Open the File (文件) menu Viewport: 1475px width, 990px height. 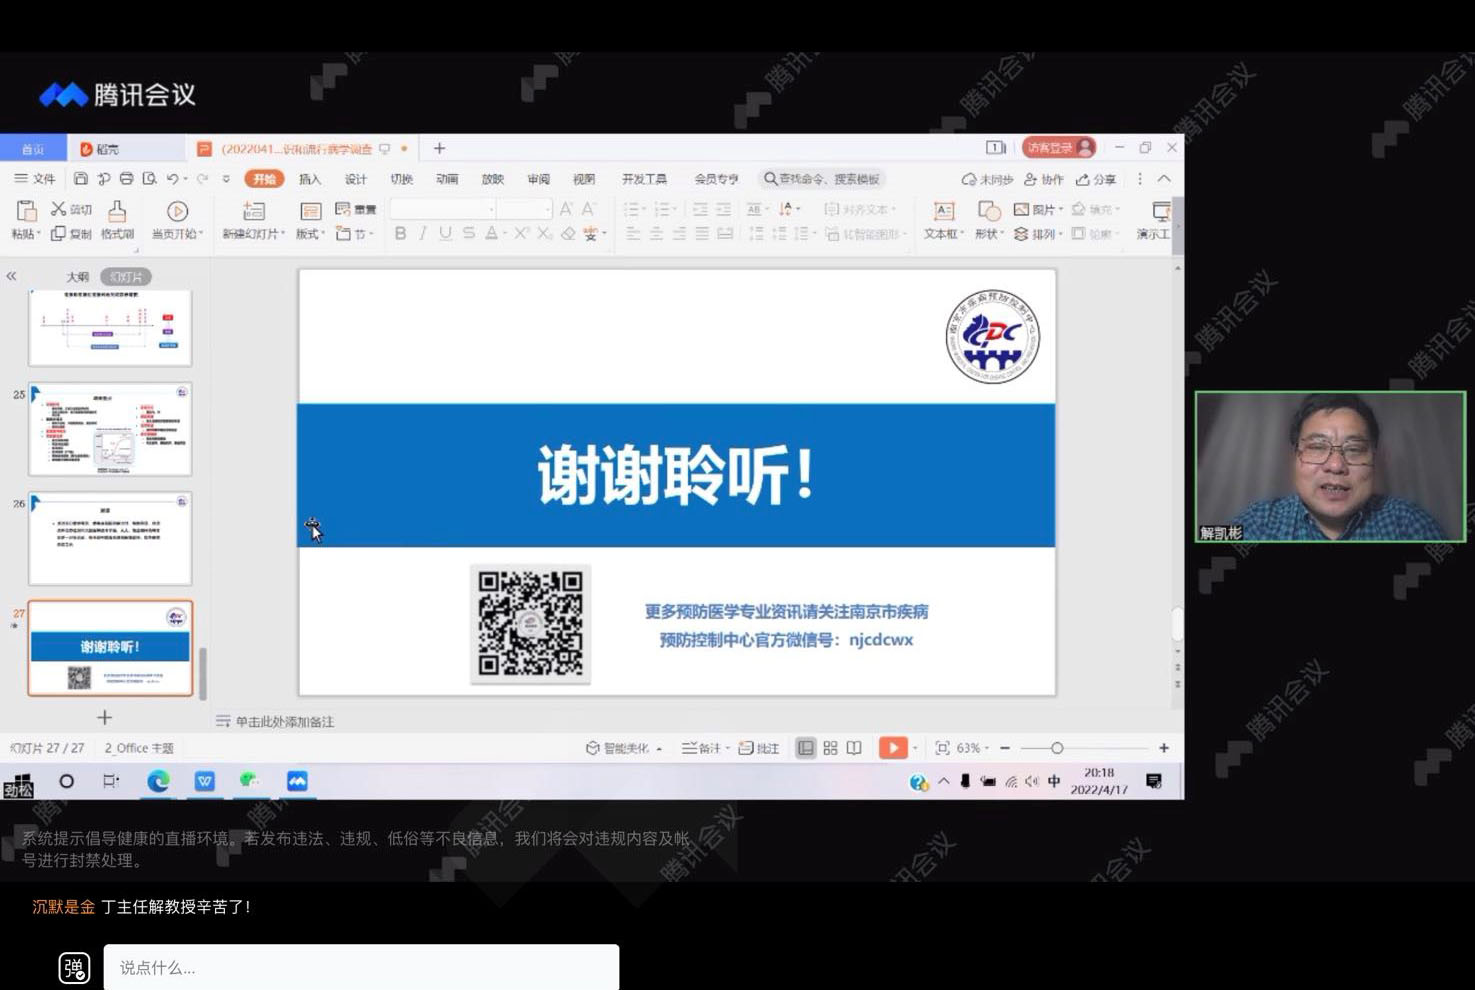35,179
